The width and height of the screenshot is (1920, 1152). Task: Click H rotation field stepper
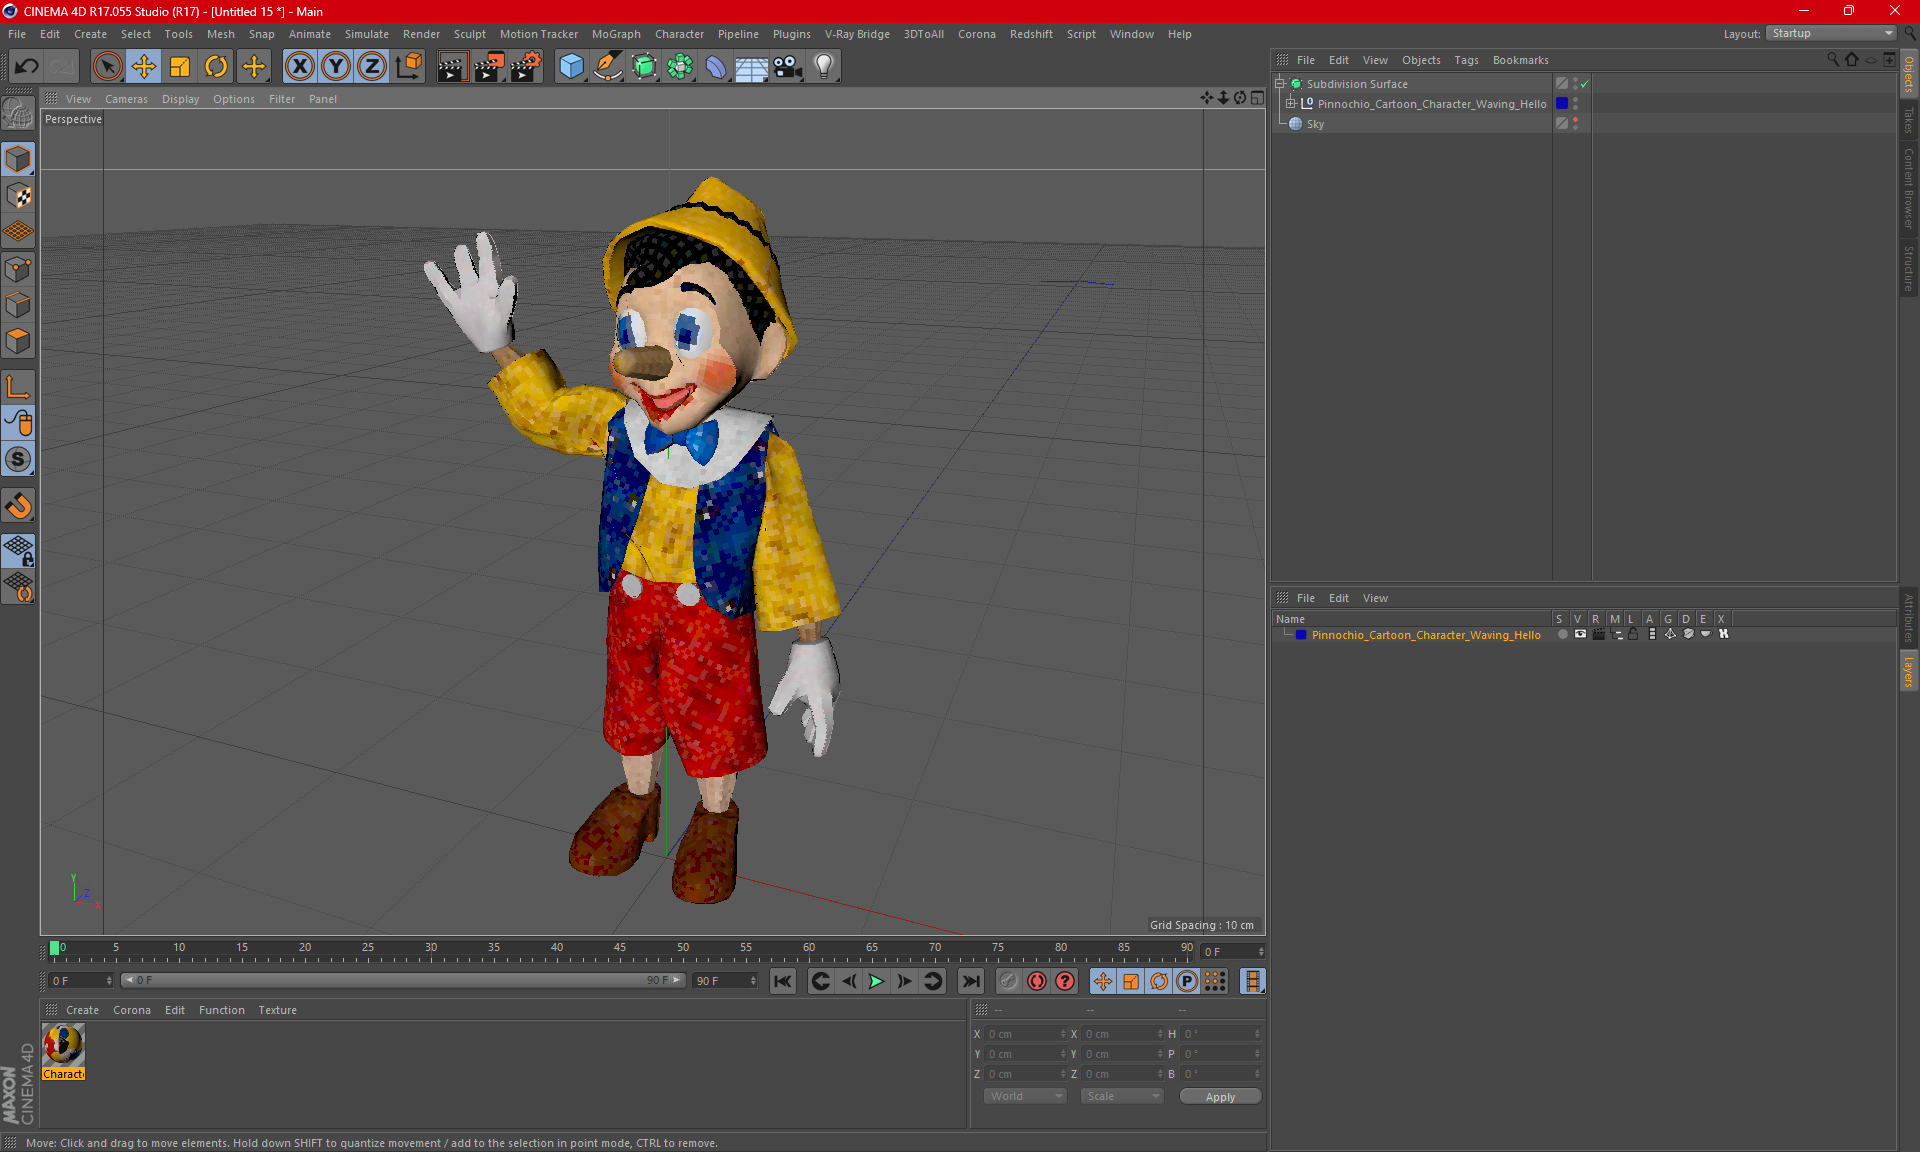tap(1257, 1034)
